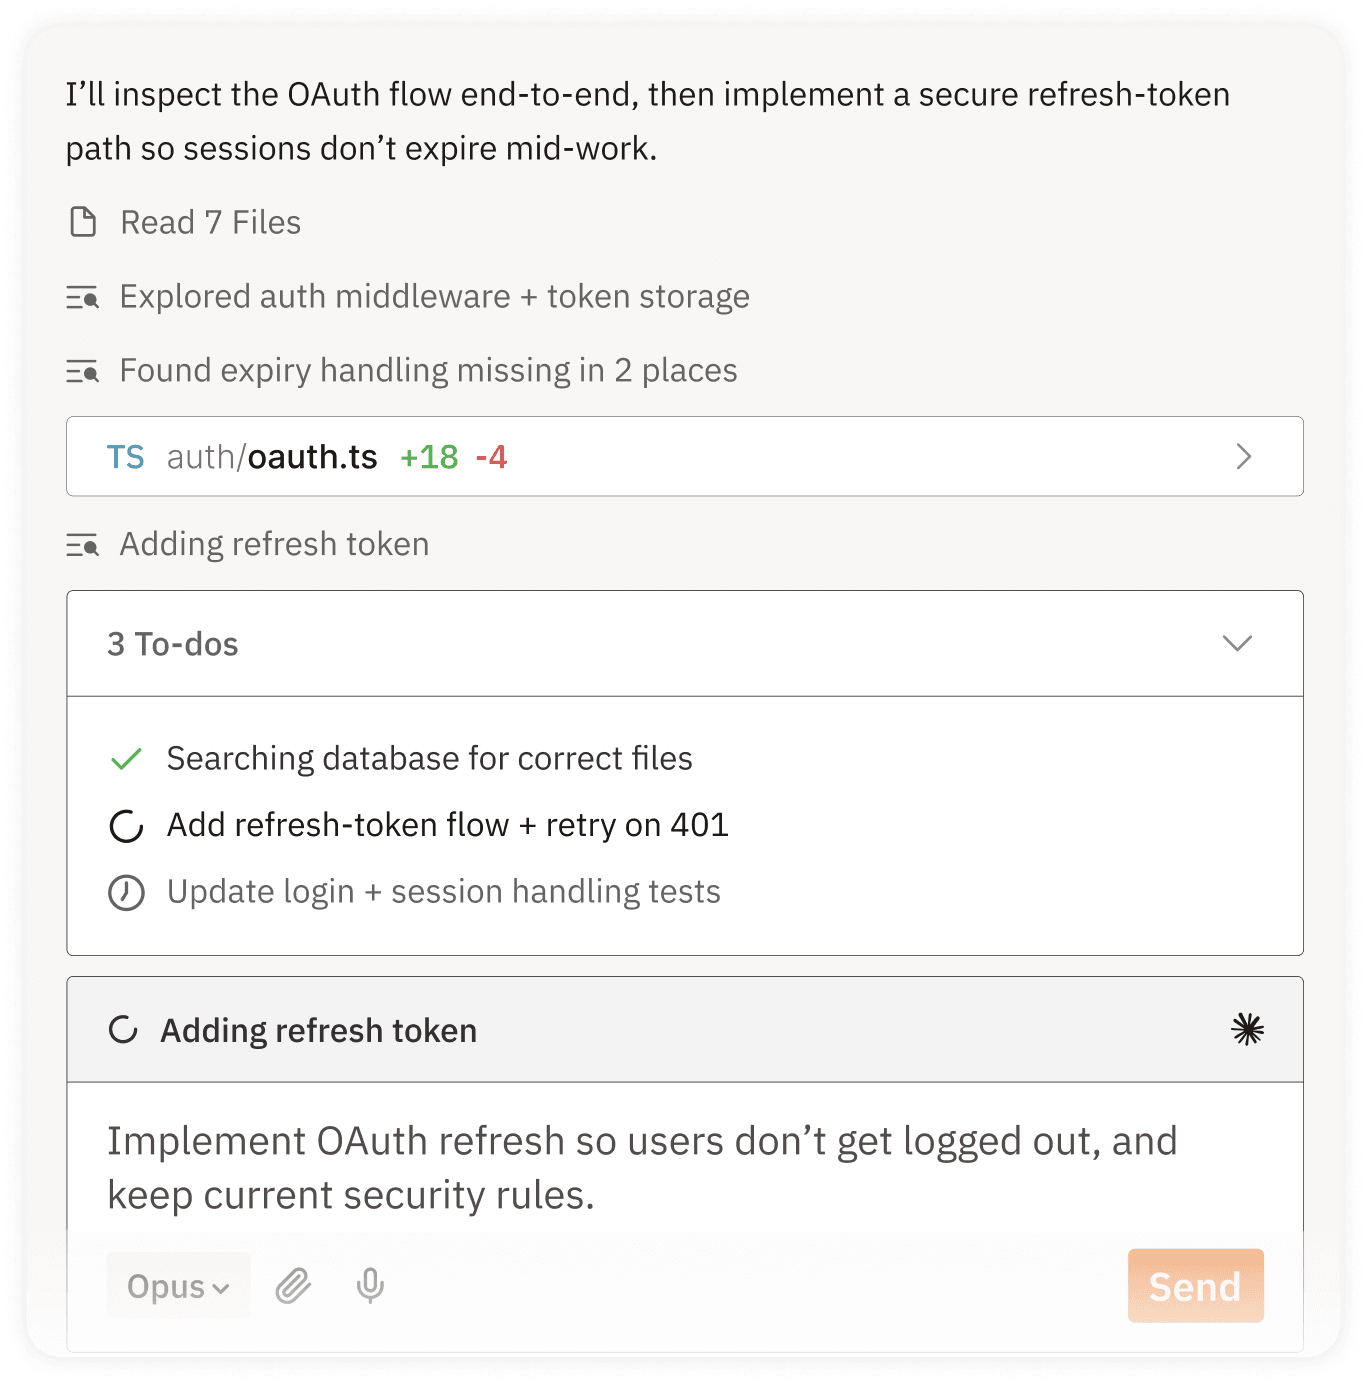Start voice input with the microphone icon
1368x1384 pixels.
[x=370, y=1286]
